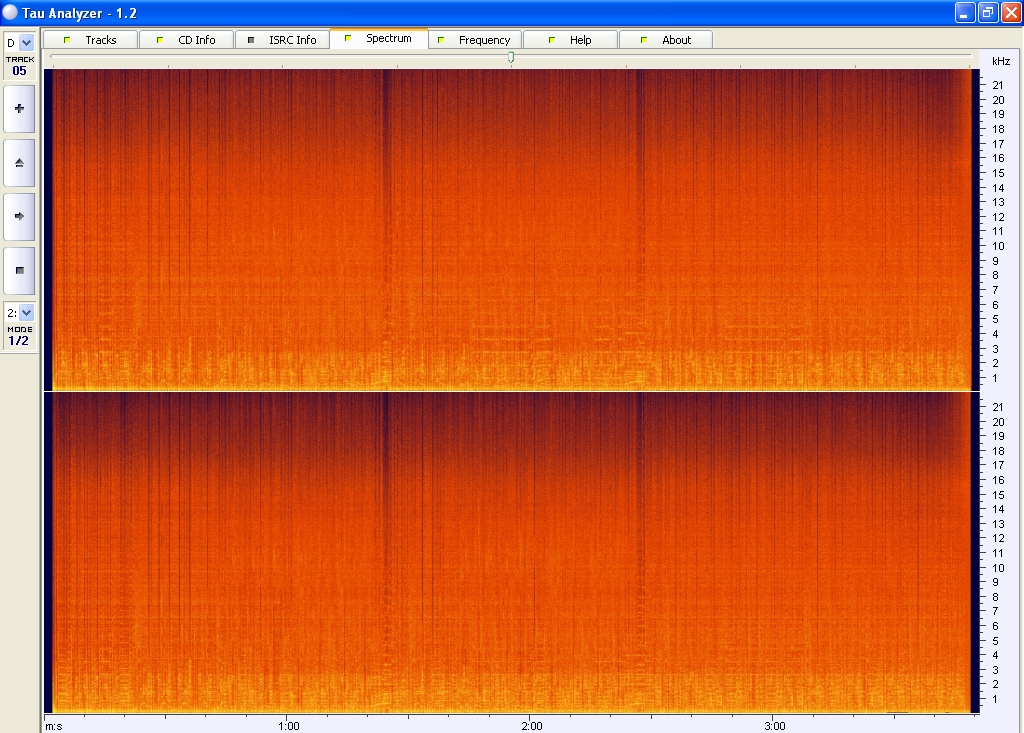
Task: Expand the mode selector dropdown
Action: pyautogui.click(x=26, y=313)
